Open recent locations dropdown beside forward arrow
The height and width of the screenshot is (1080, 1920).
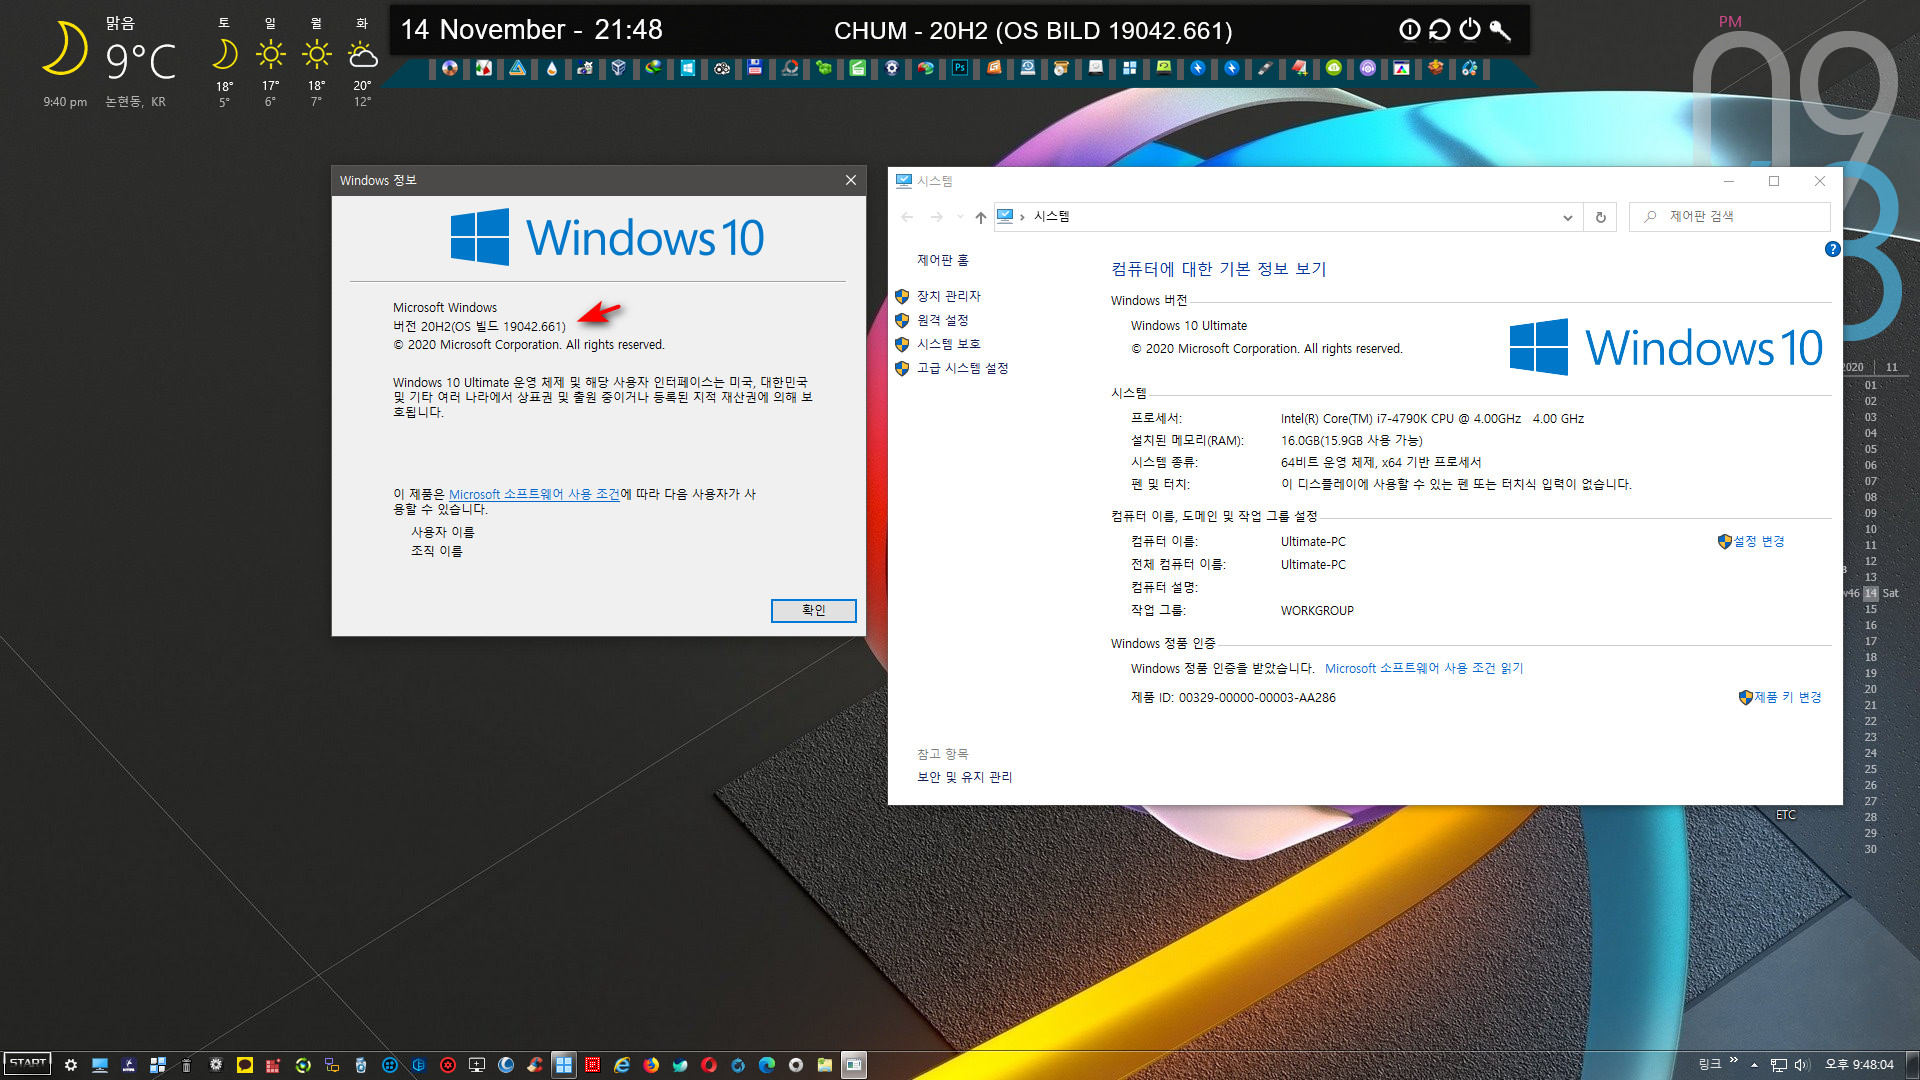coord(960,217)
